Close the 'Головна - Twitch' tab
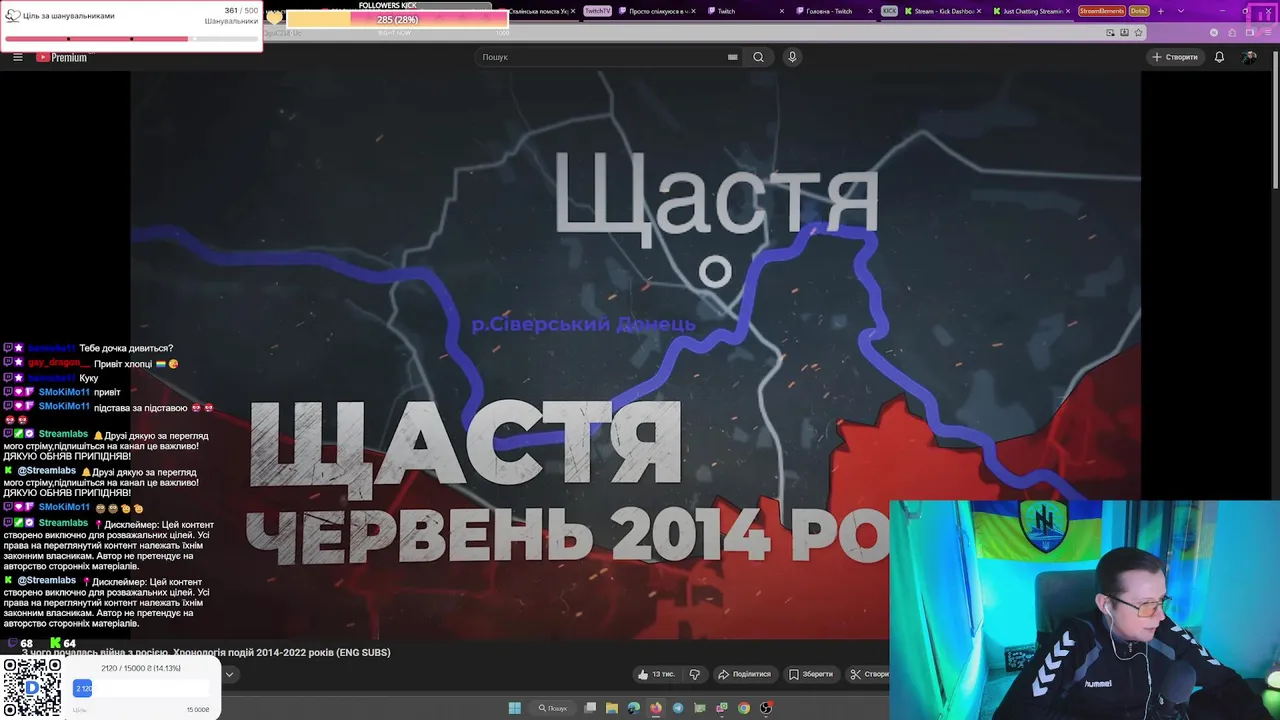 pyautogui.click(x=869, y=11)
